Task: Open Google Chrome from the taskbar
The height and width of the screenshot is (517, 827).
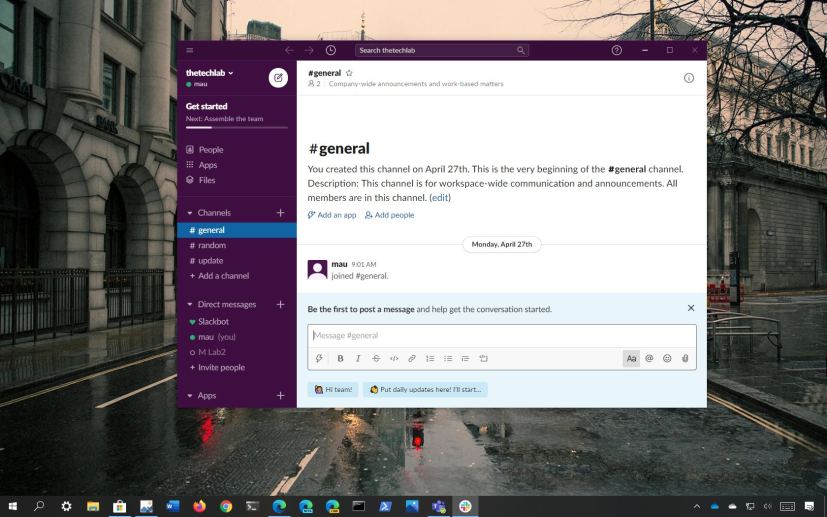Action: coord(226,506)
